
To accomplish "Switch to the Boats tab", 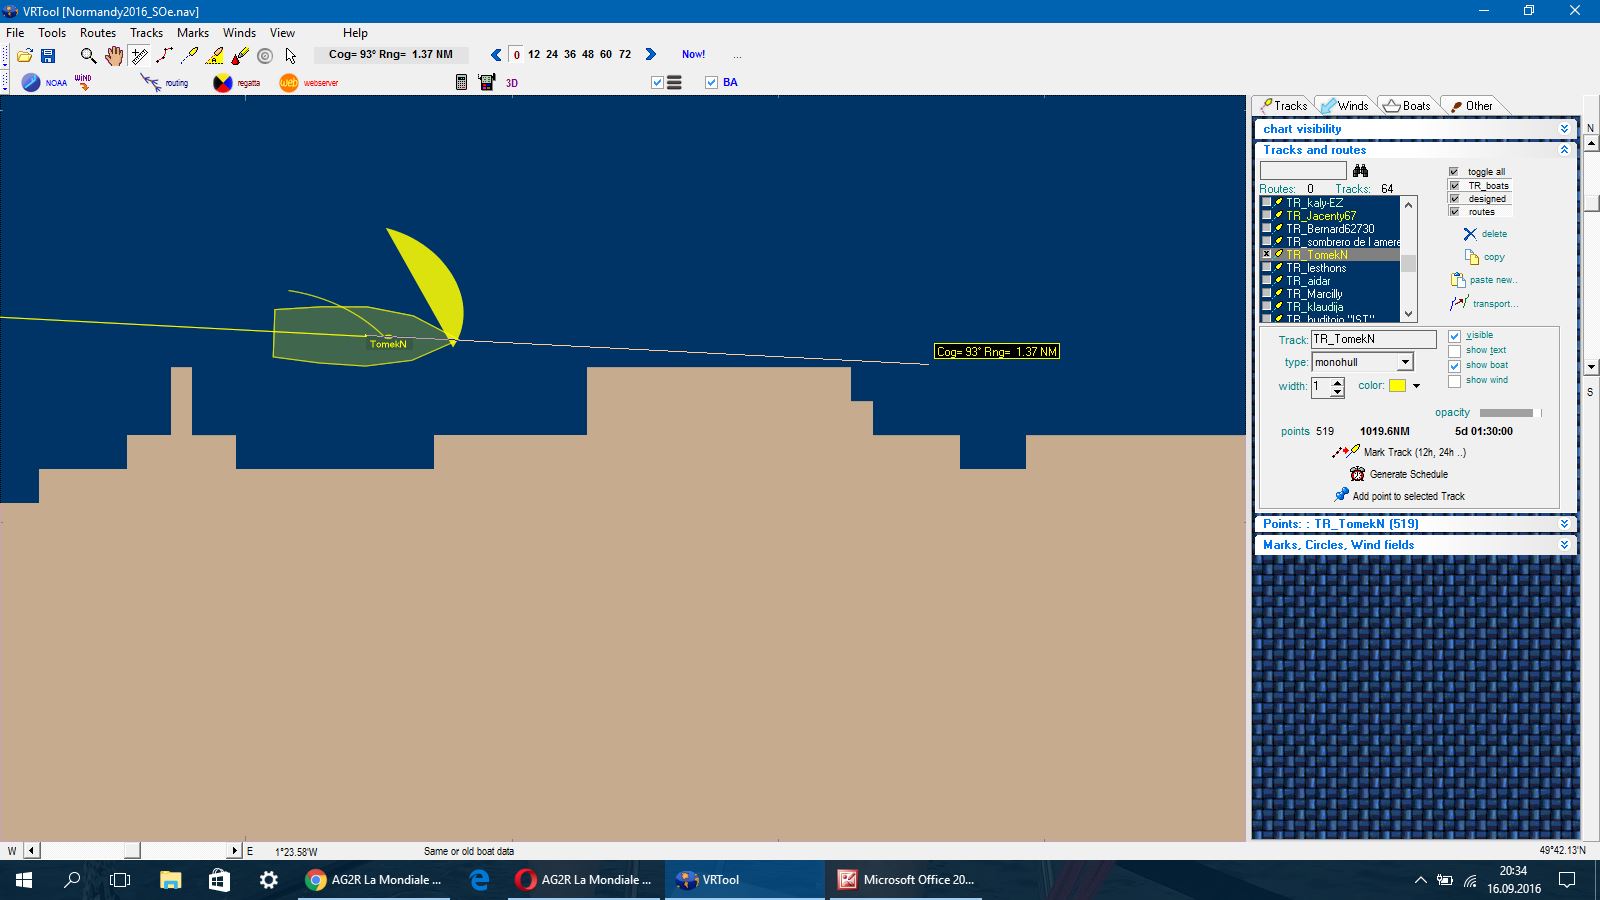I will 1406,106.
